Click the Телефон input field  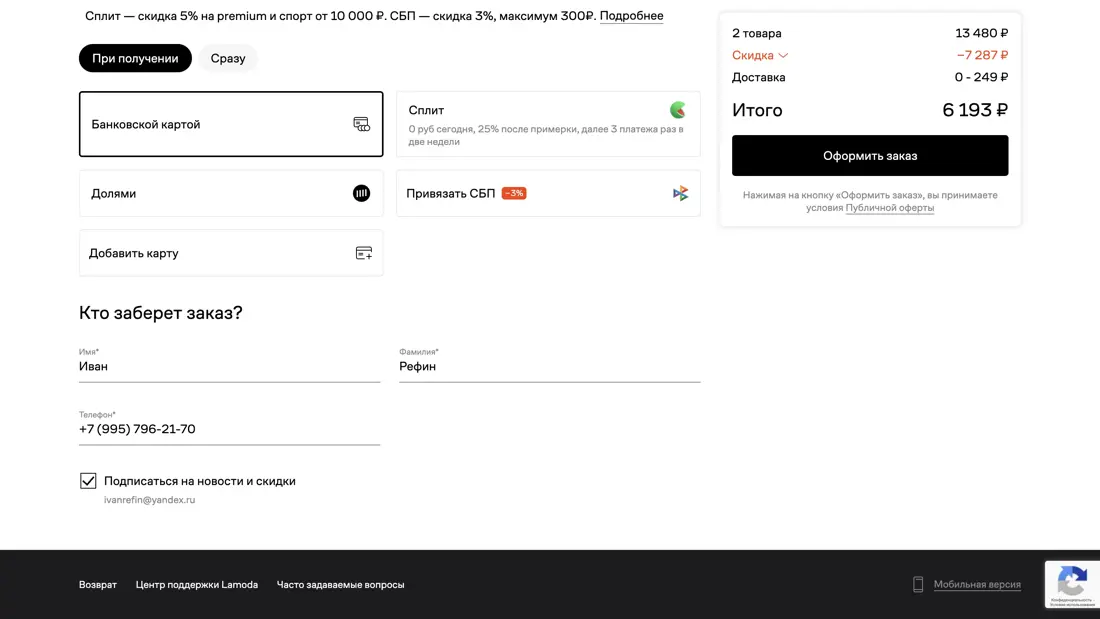click(229, 430)
